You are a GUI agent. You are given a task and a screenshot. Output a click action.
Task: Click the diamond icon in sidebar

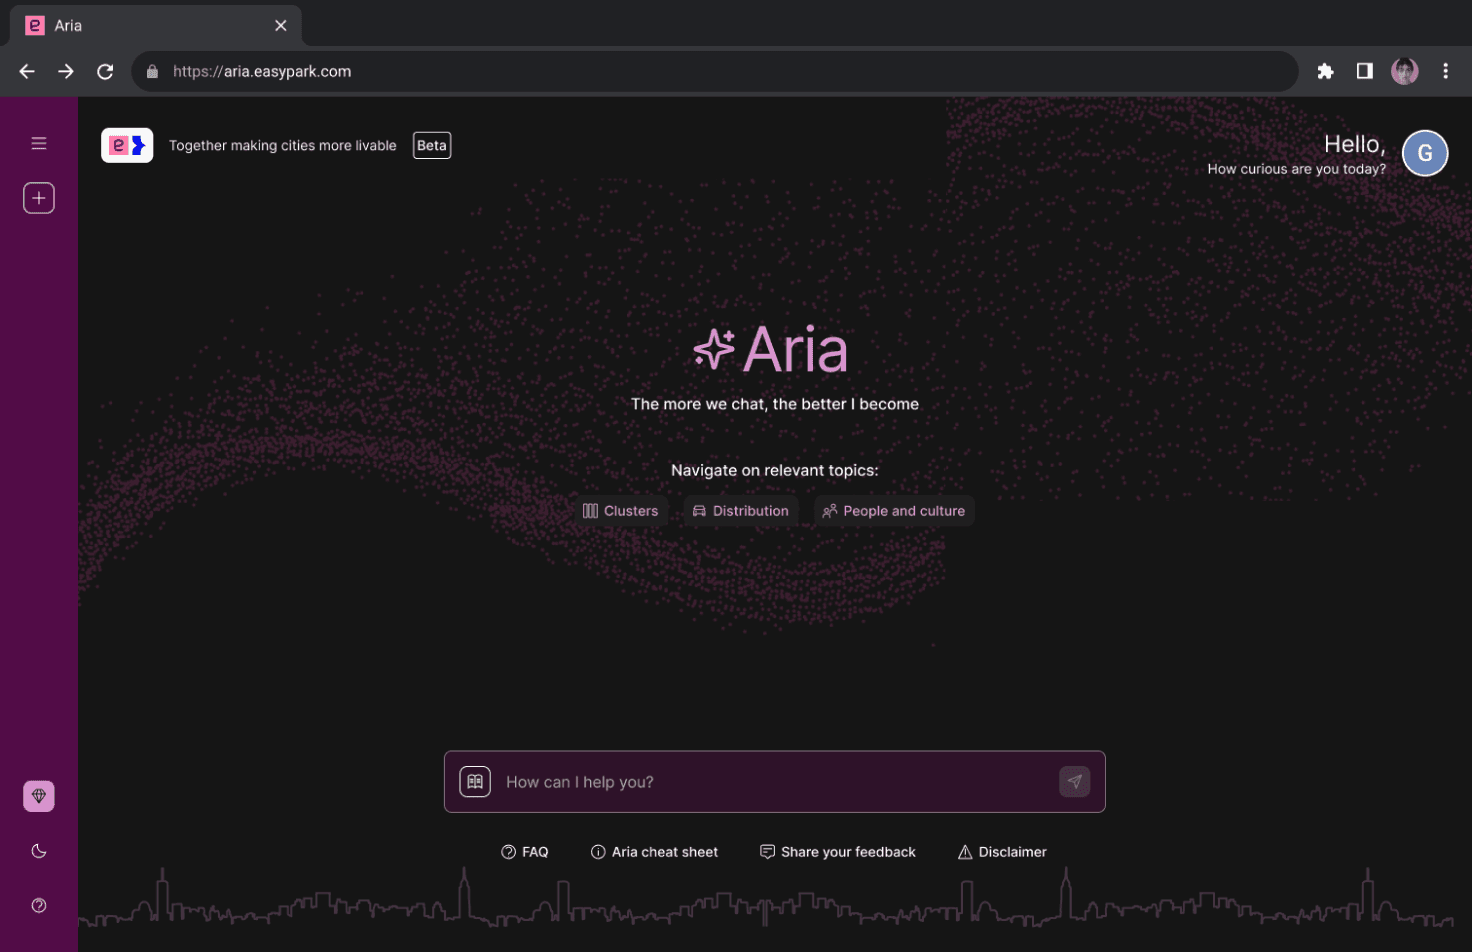click(x=39, y=796)
